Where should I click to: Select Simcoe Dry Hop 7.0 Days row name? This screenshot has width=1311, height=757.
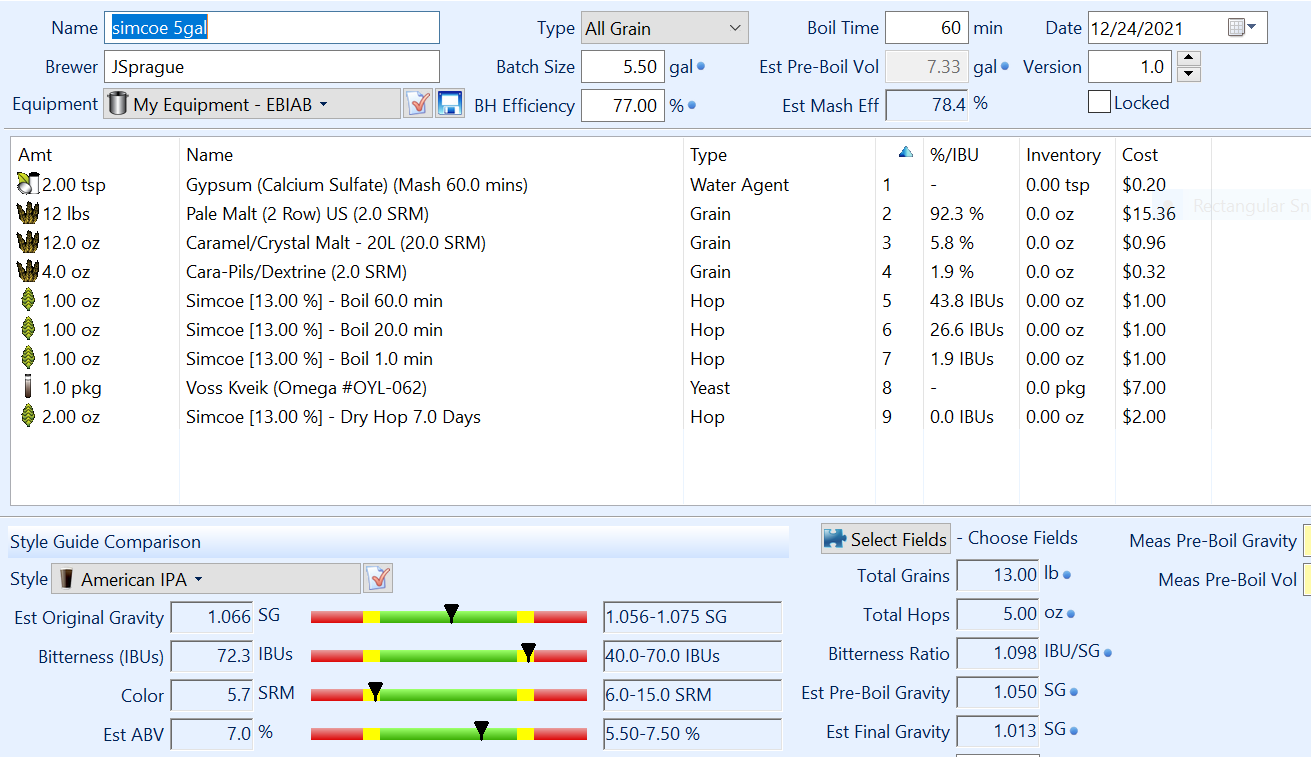[333, 416]
